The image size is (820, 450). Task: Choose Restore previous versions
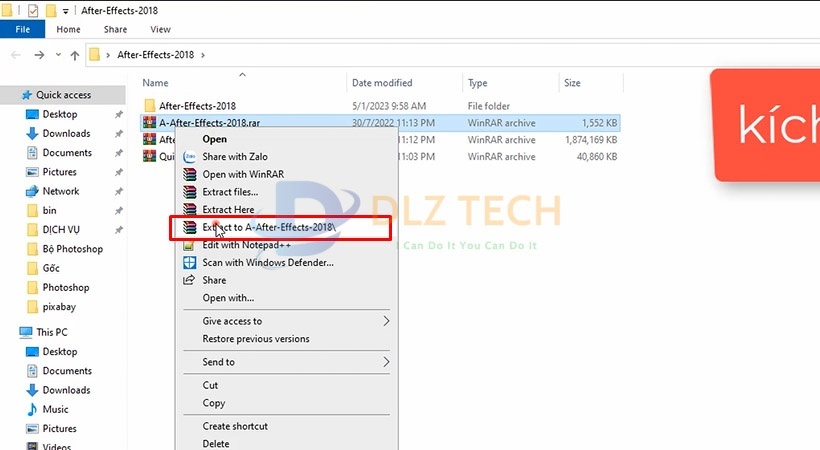(256, 339)
